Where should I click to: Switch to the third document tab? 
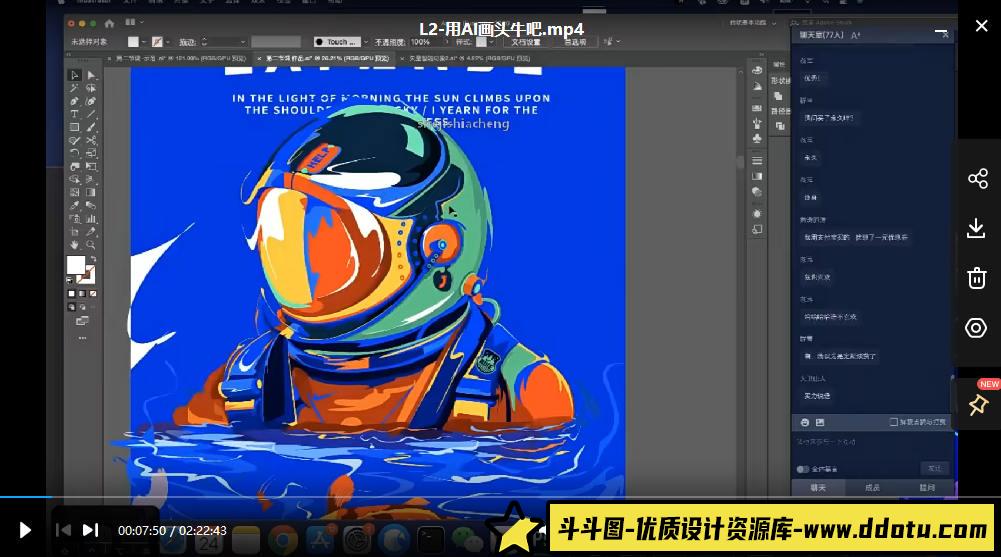[x=470, y=59]
